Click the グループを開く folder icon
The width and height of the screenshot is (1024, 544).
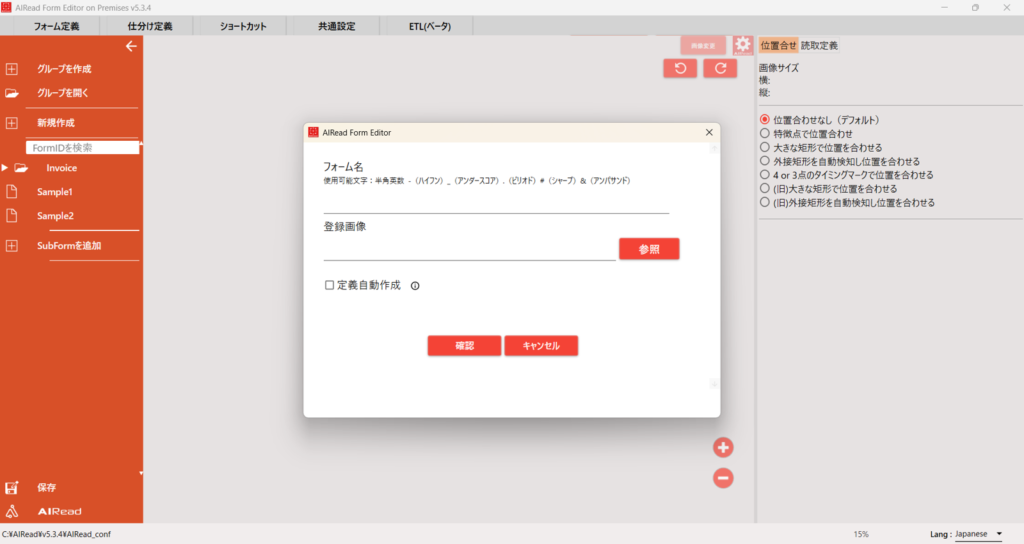coord(12,93)
